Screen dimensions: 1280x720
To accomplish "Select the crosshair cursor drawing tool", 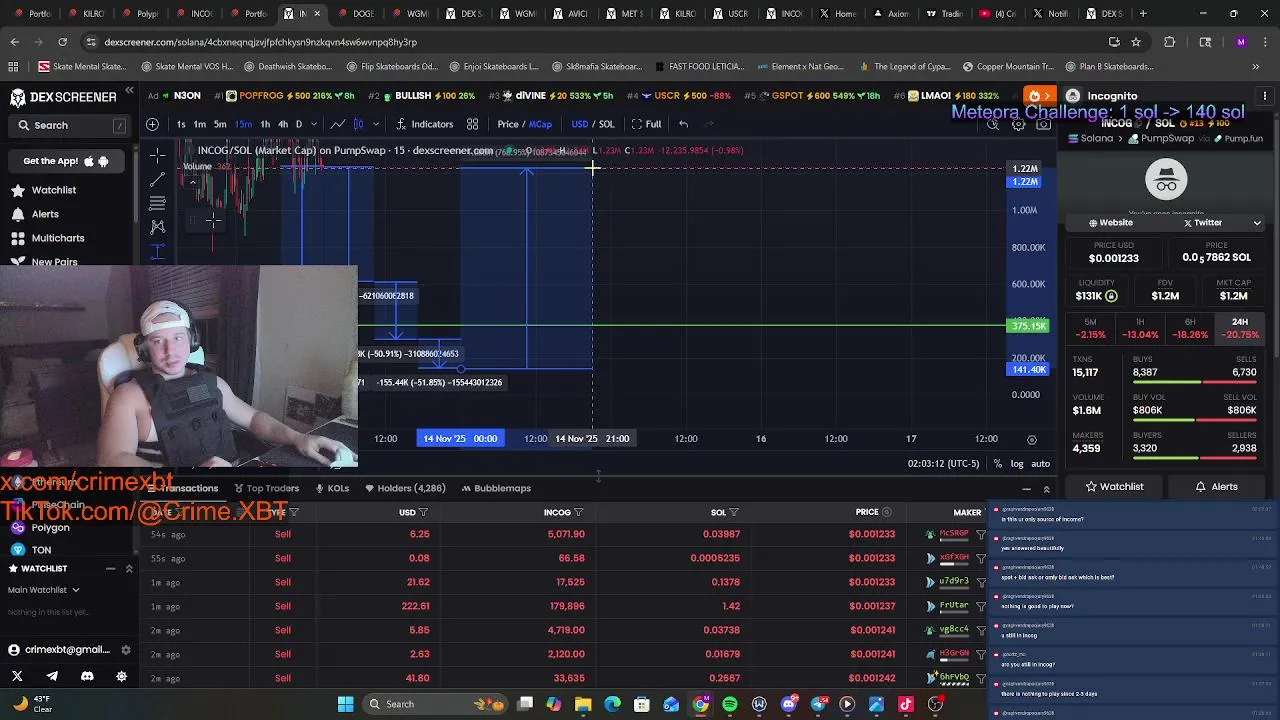I will click(157, 155).
